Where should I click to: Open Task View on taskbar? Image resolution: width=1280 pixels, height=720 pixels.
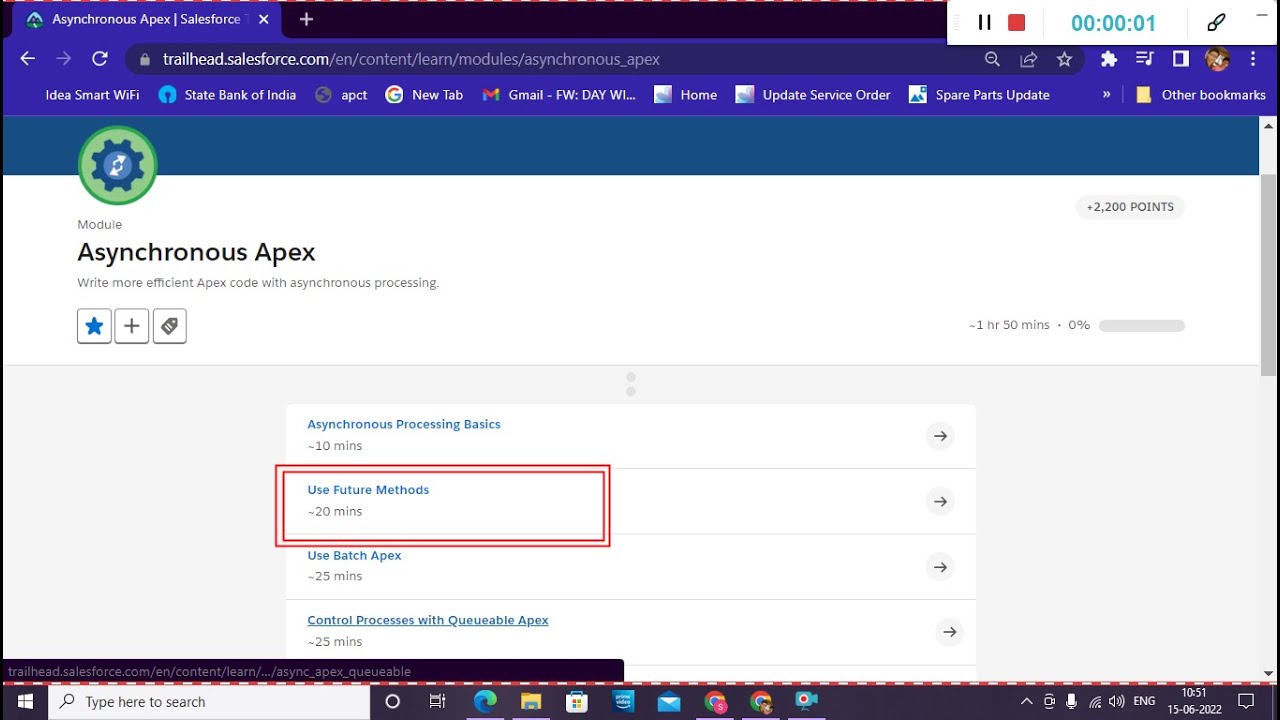437,702
